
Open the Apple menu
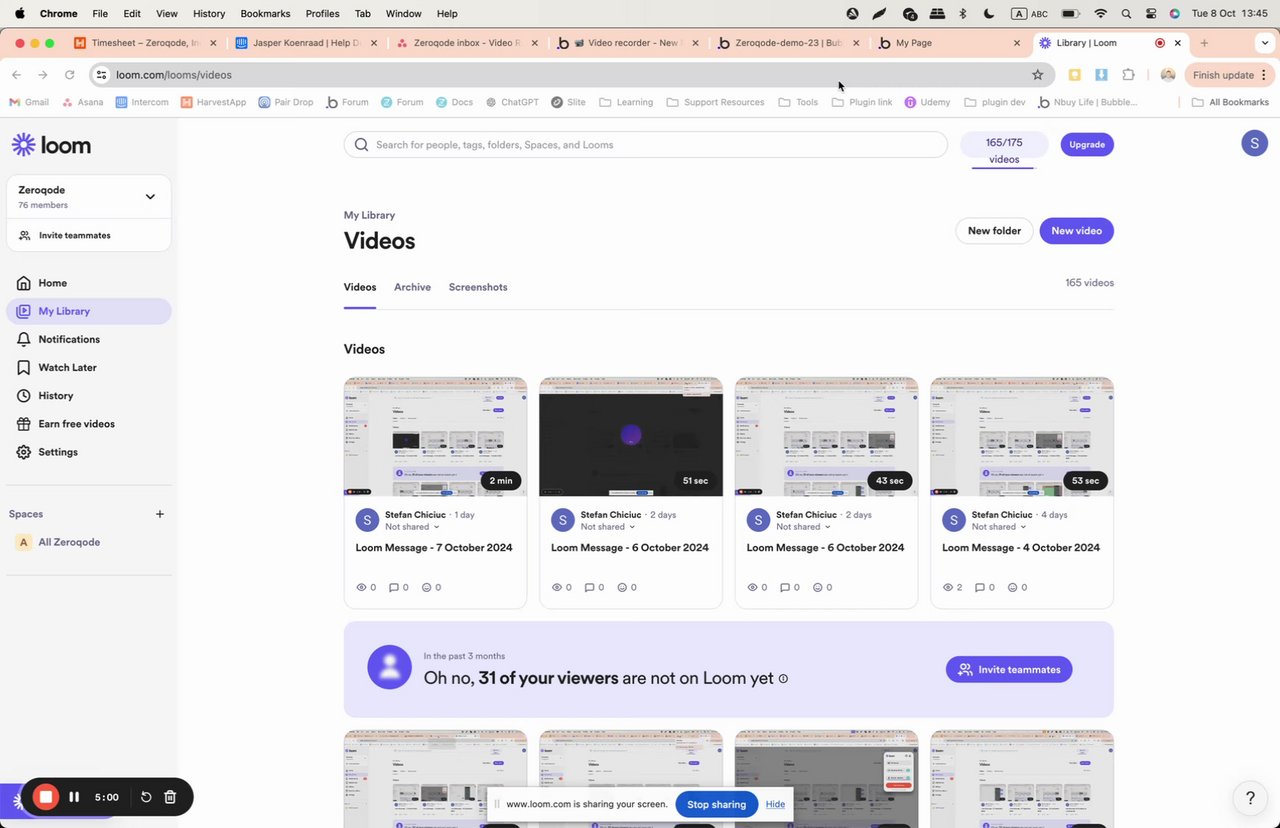(19, 14)
